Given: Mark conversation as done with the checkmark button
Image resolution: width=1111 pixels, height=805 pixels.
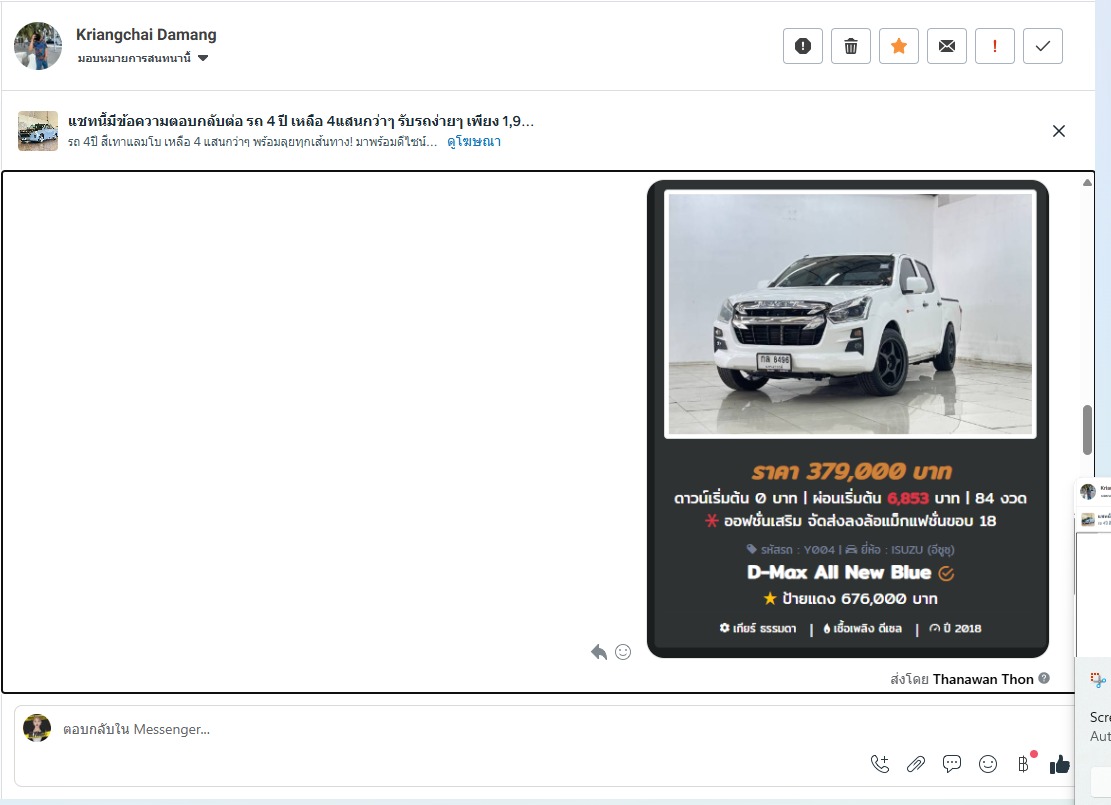Looking at the screenshot, I should pyautogui.click(x=1043, y=46).
